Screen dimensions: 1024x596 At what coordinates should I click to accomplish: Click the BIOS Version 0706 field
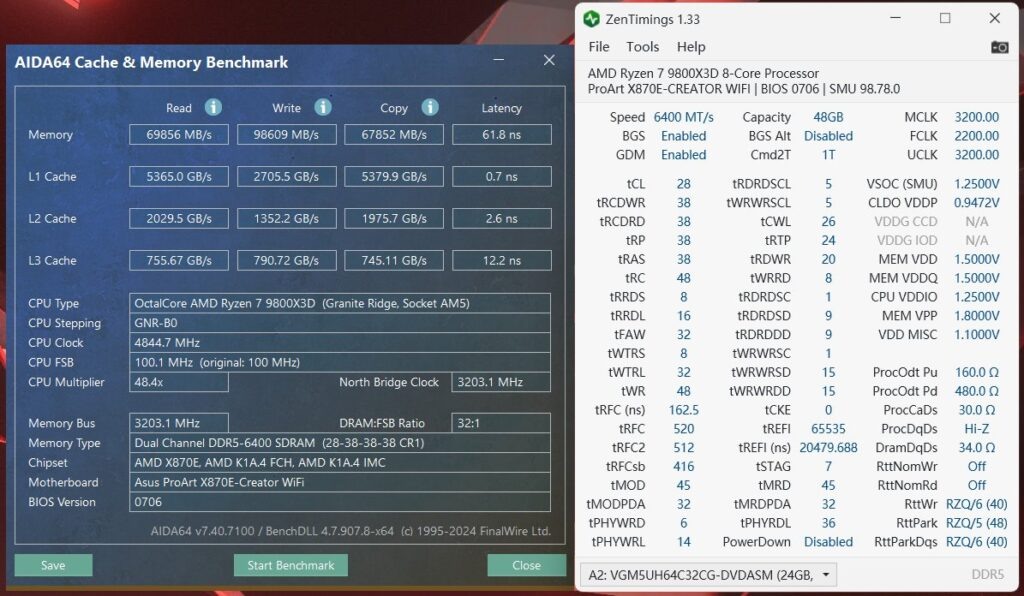[x=340, y=501]
